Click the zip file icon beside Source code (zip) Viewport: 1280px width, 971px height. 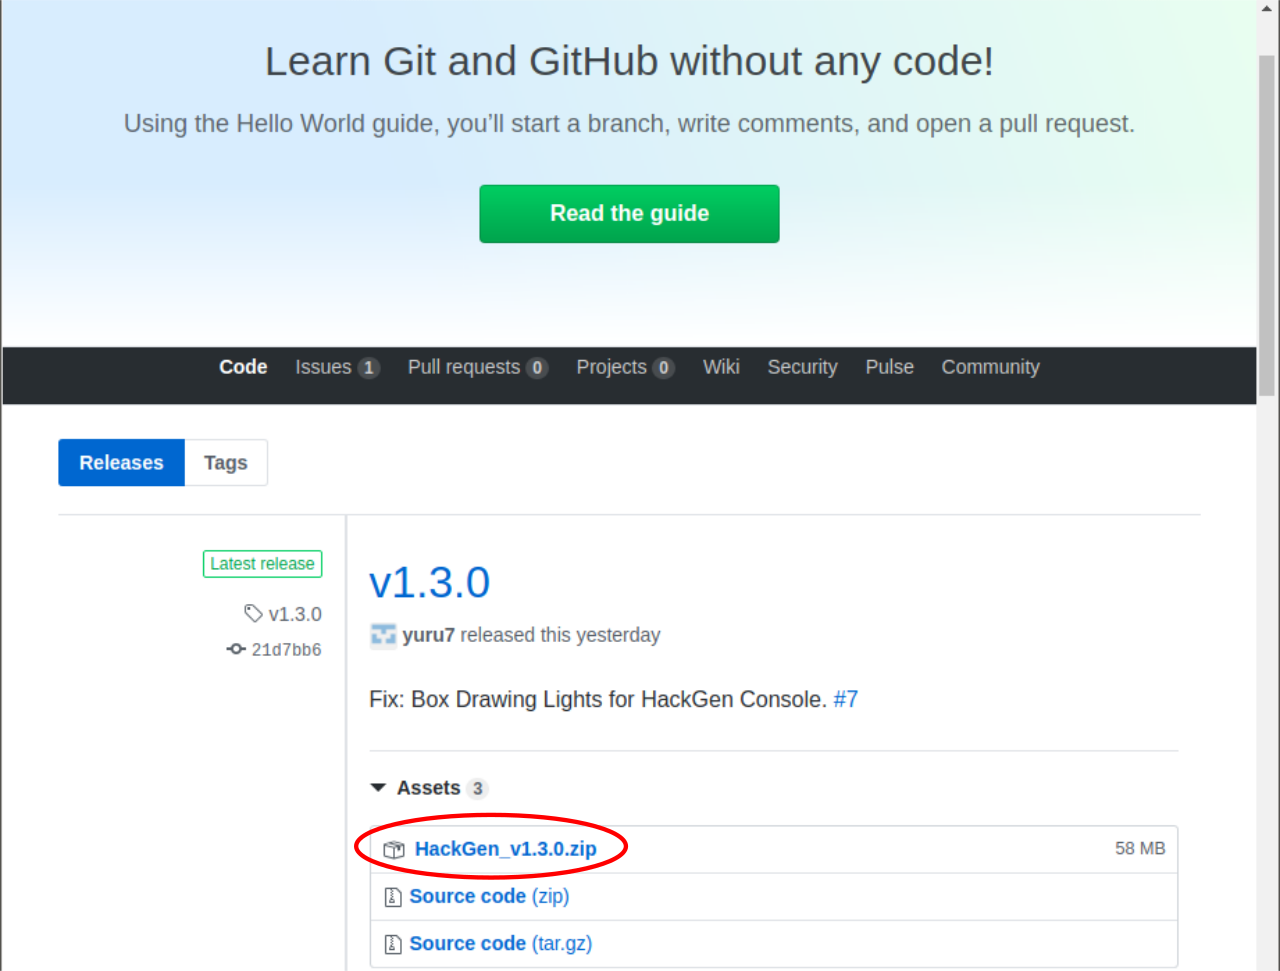click(x=393, y=897)
